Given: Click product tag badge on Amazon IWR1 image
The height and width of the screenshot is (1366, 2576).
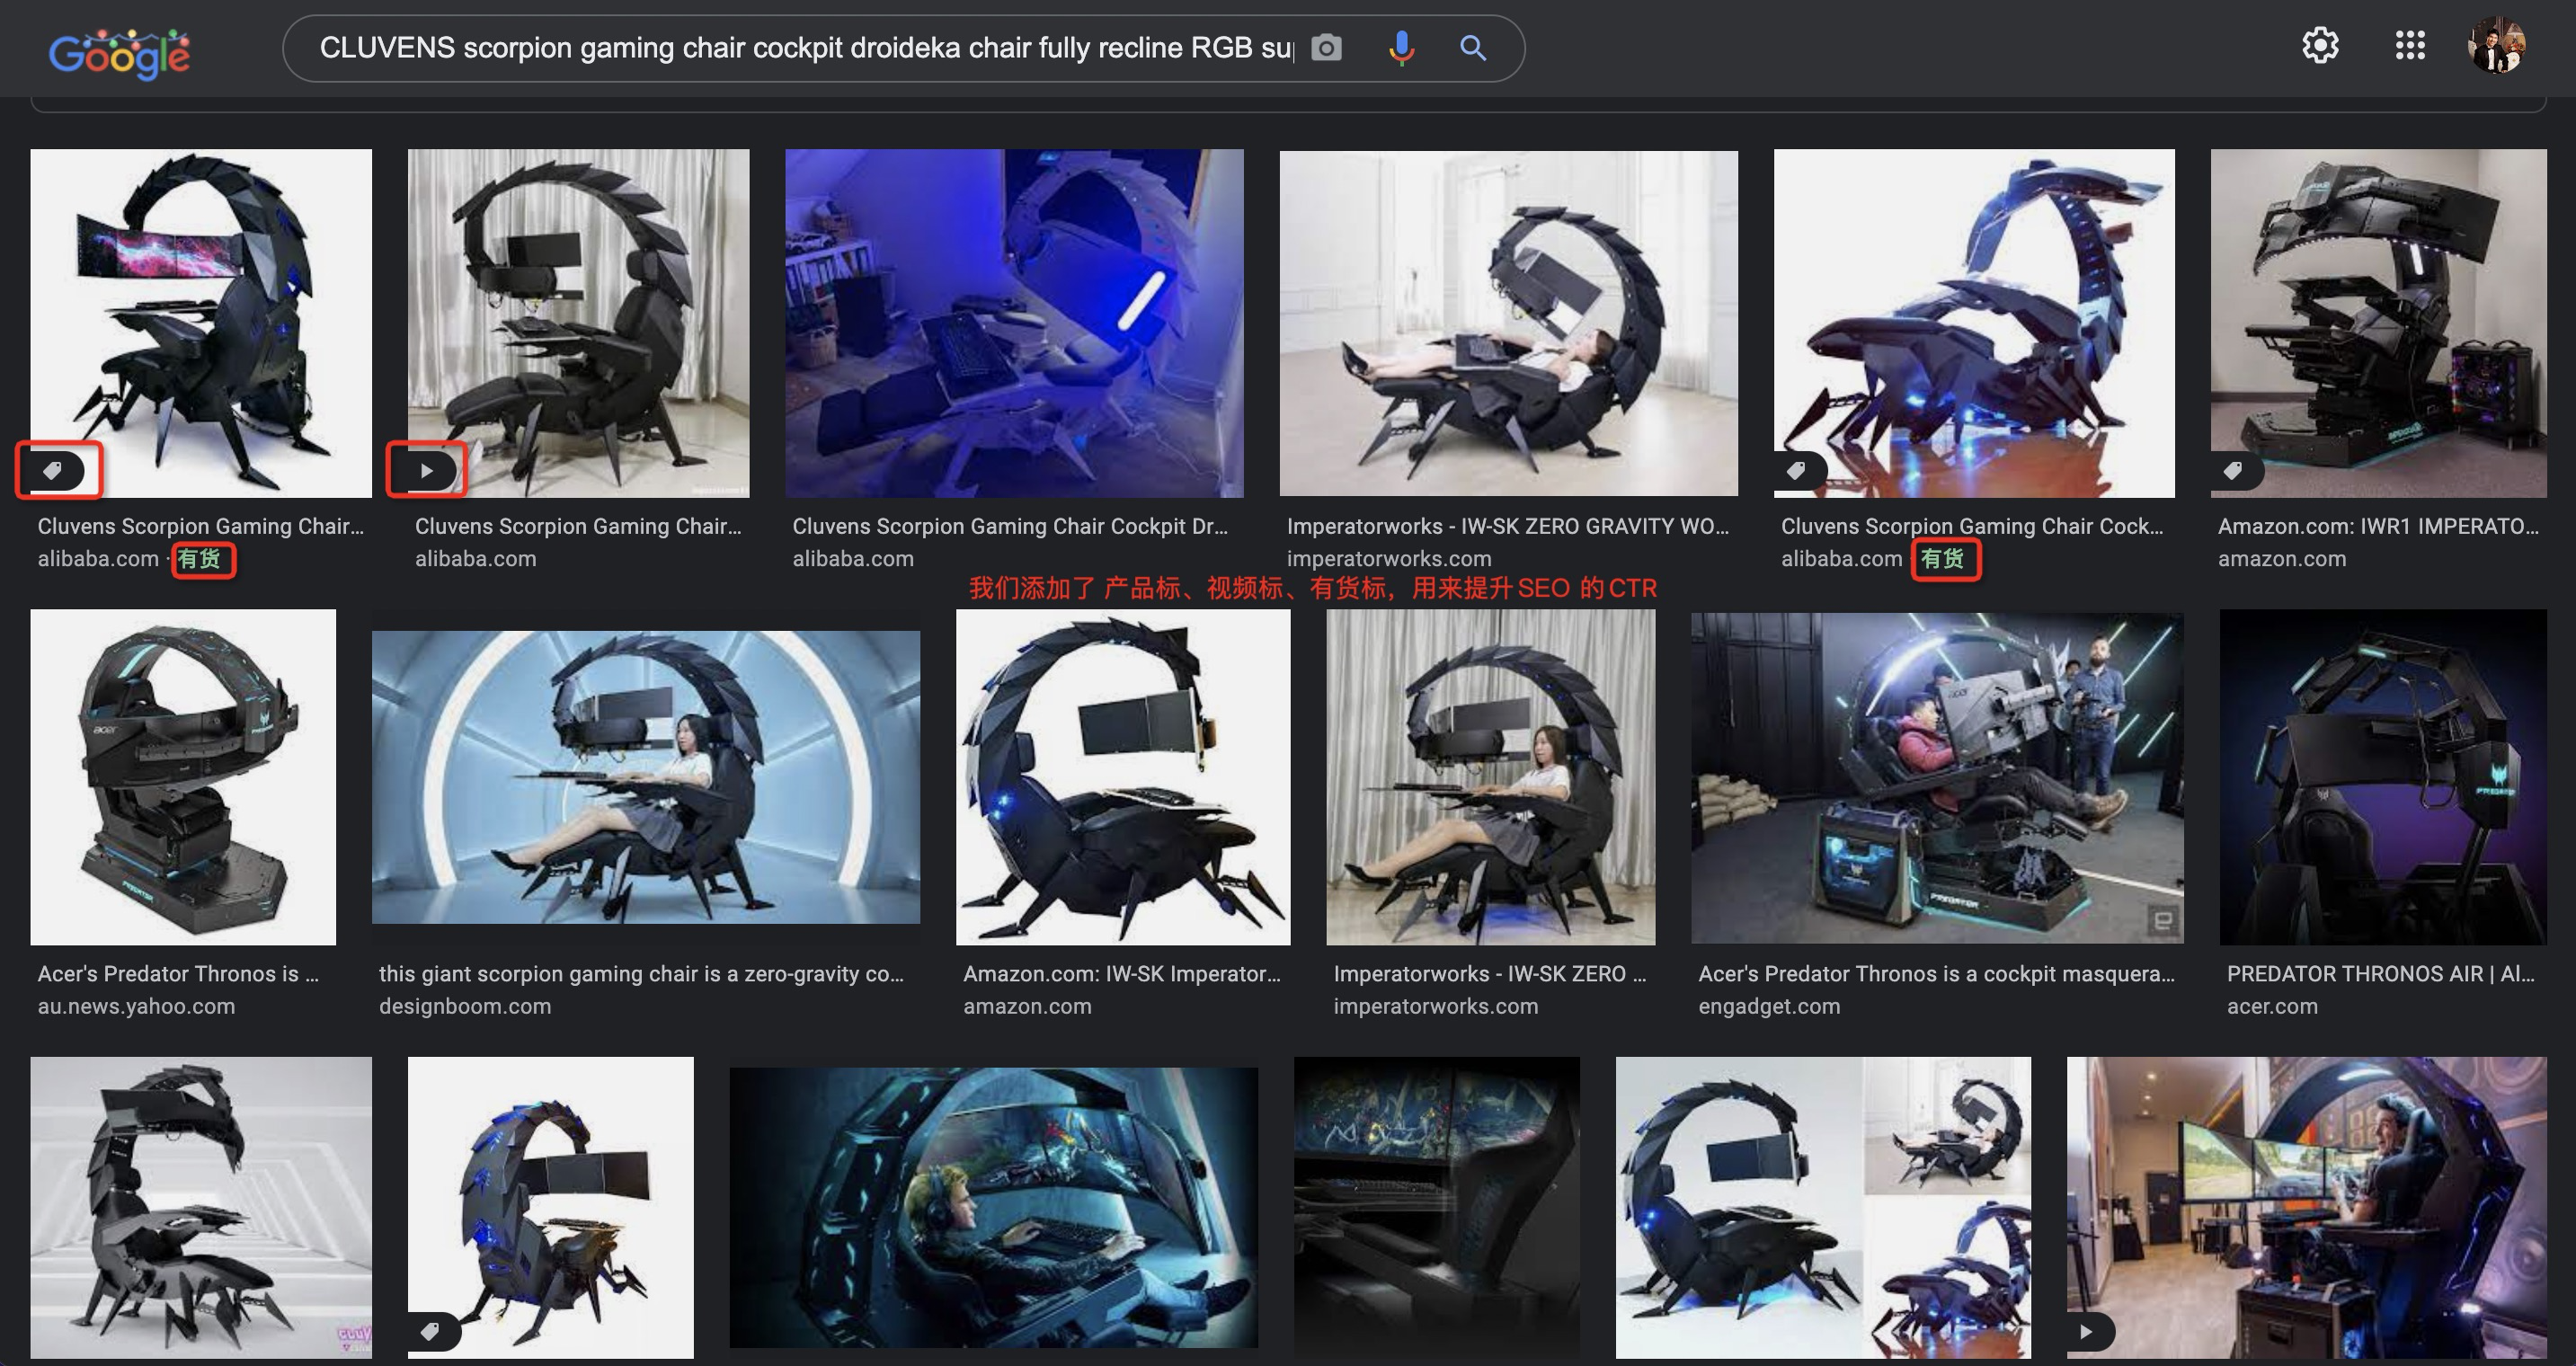Looking at the screenshot, I should [2236, 471].
